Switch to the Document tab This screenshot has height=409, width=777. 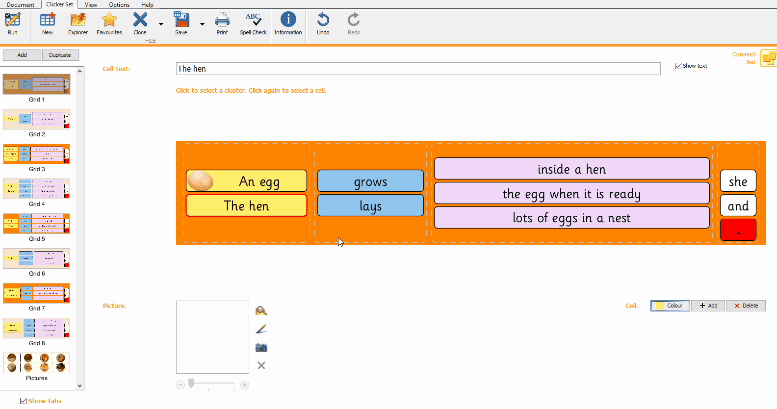point(21,4)
